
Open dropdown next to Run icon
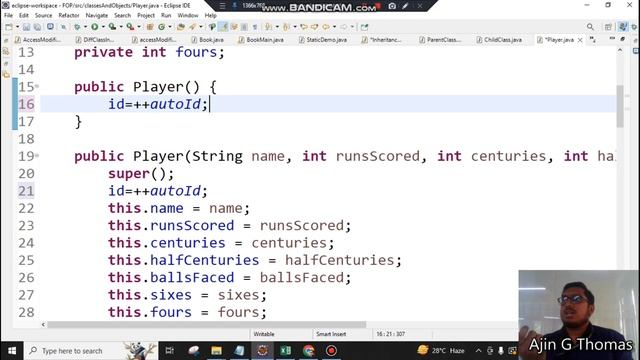(x=103, y=27)
